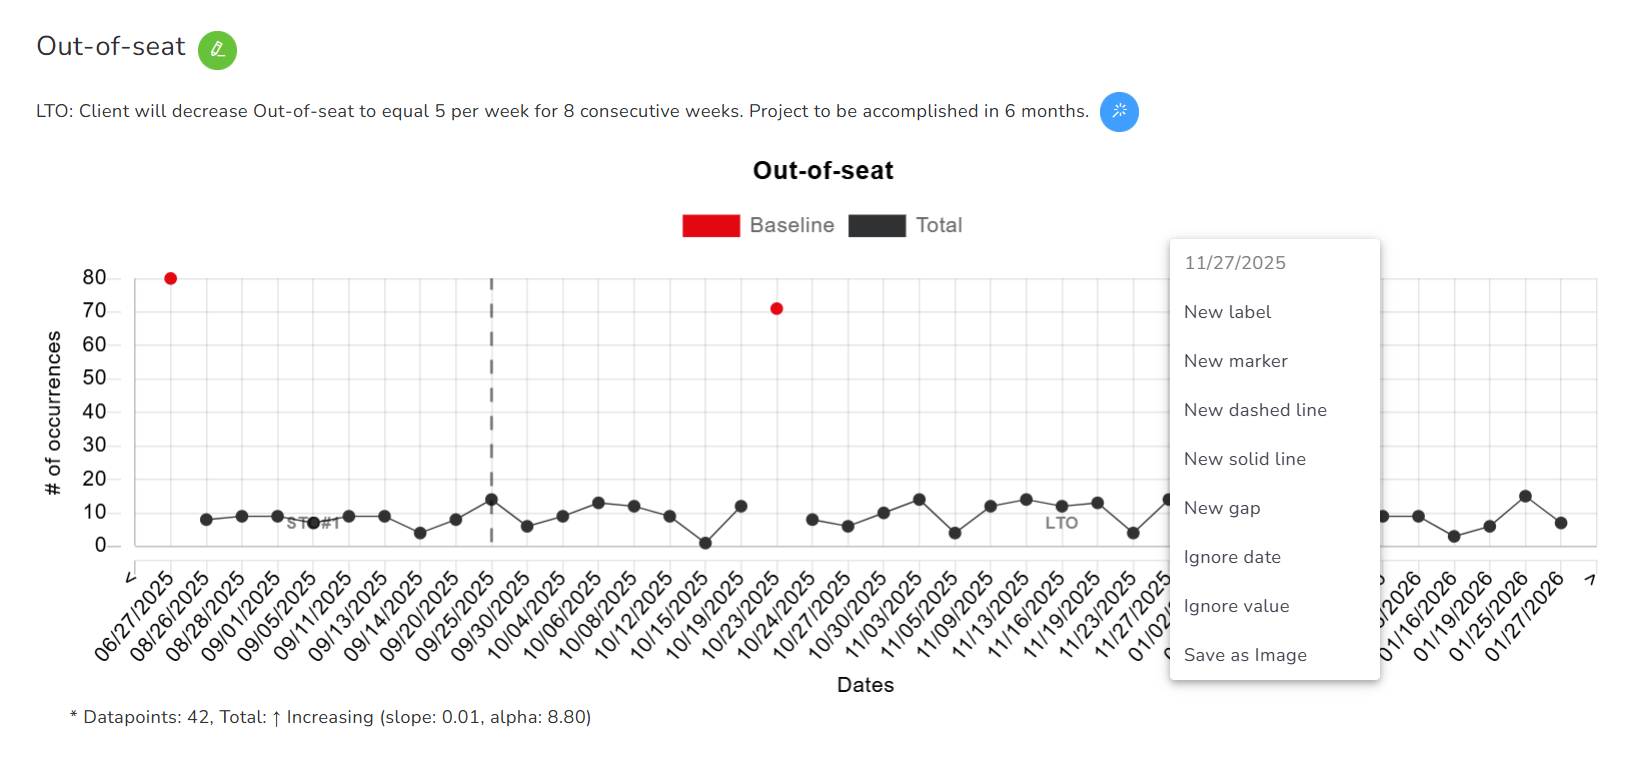Image resolution: width=1630 pixels, height=764 pixels.
Task: Insert a New gap from the menu
Action: (x=1221, y=508)
